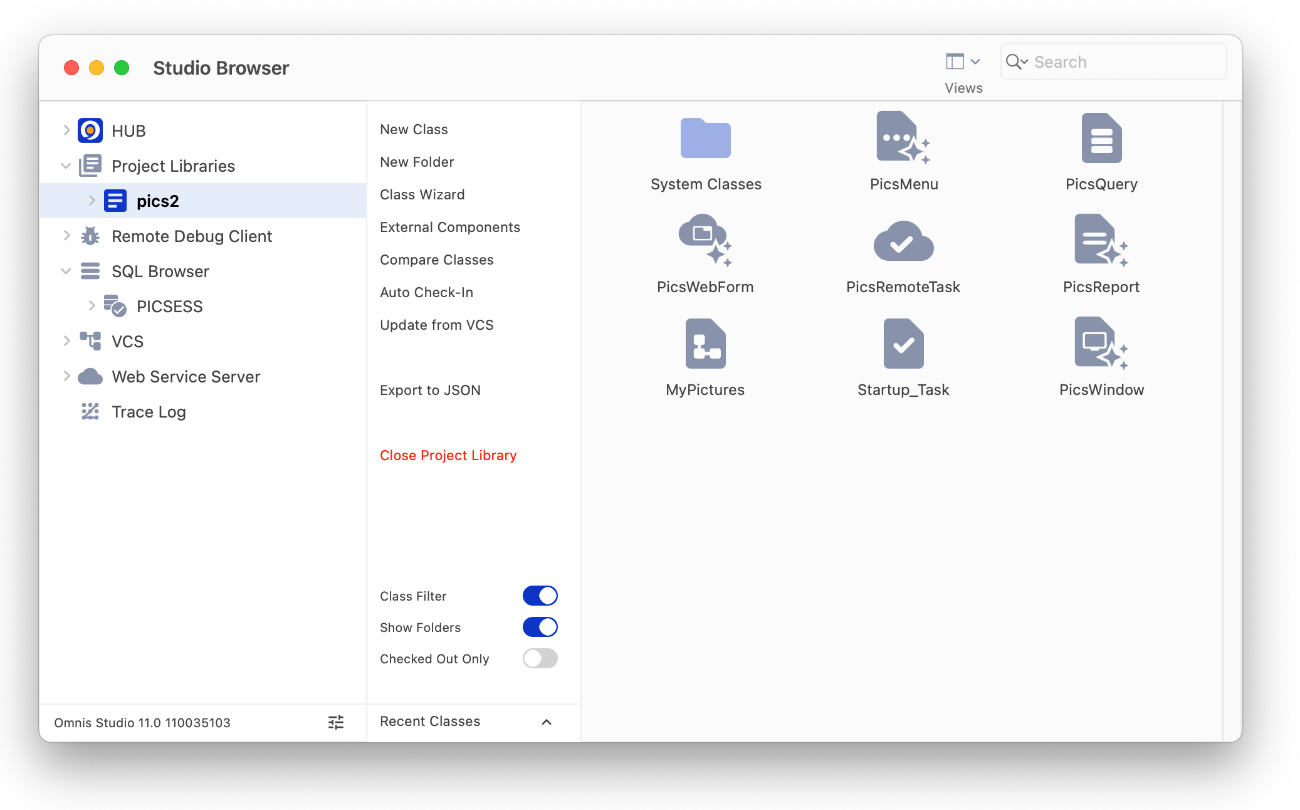Click the PicsWindow label
The height and width of the screenshot is (810, 1300).
coord(1101,390)
